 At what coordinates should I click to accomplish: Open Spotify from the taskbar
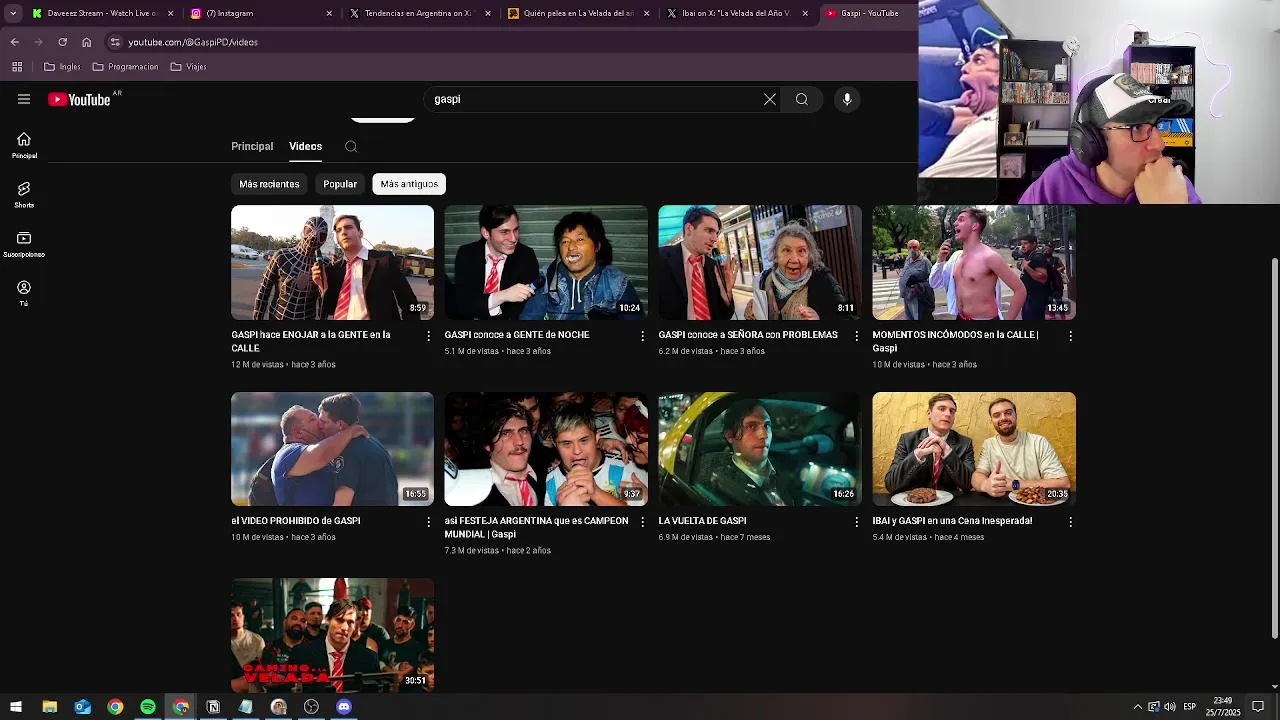(x=148, y=707)
